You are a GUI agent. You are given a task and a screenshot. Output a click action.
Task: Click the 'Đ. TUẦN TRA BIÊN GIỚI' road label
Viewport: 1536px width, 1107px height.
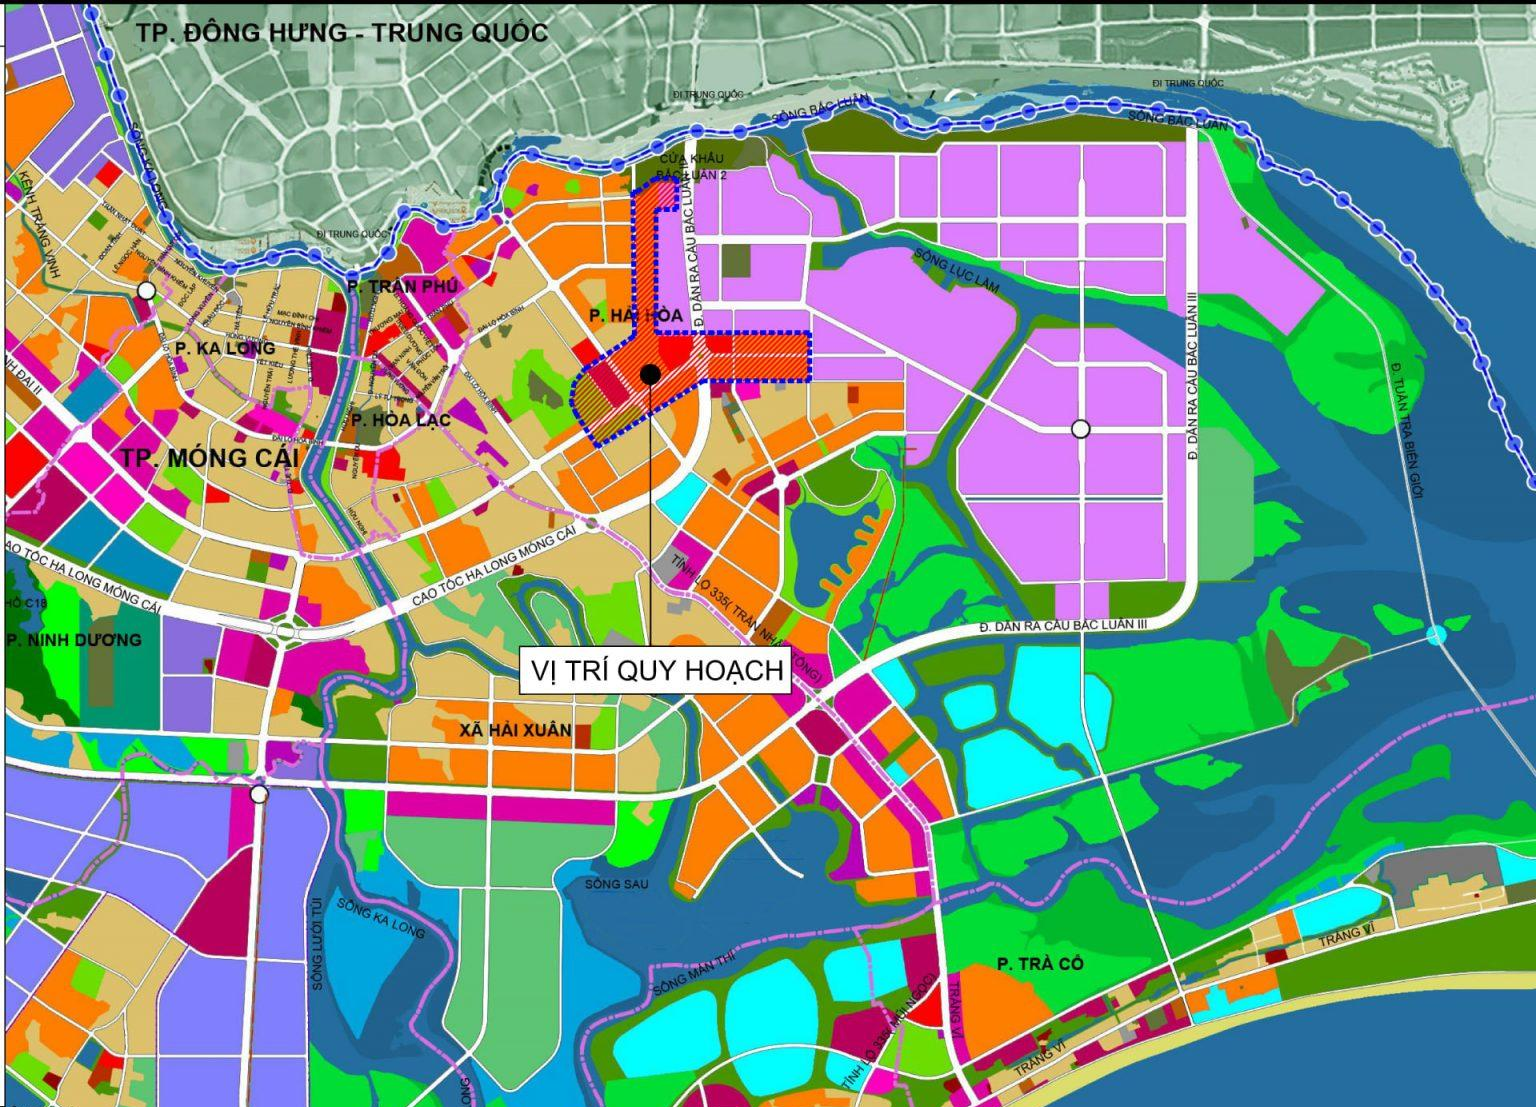tap(1406, 430)
